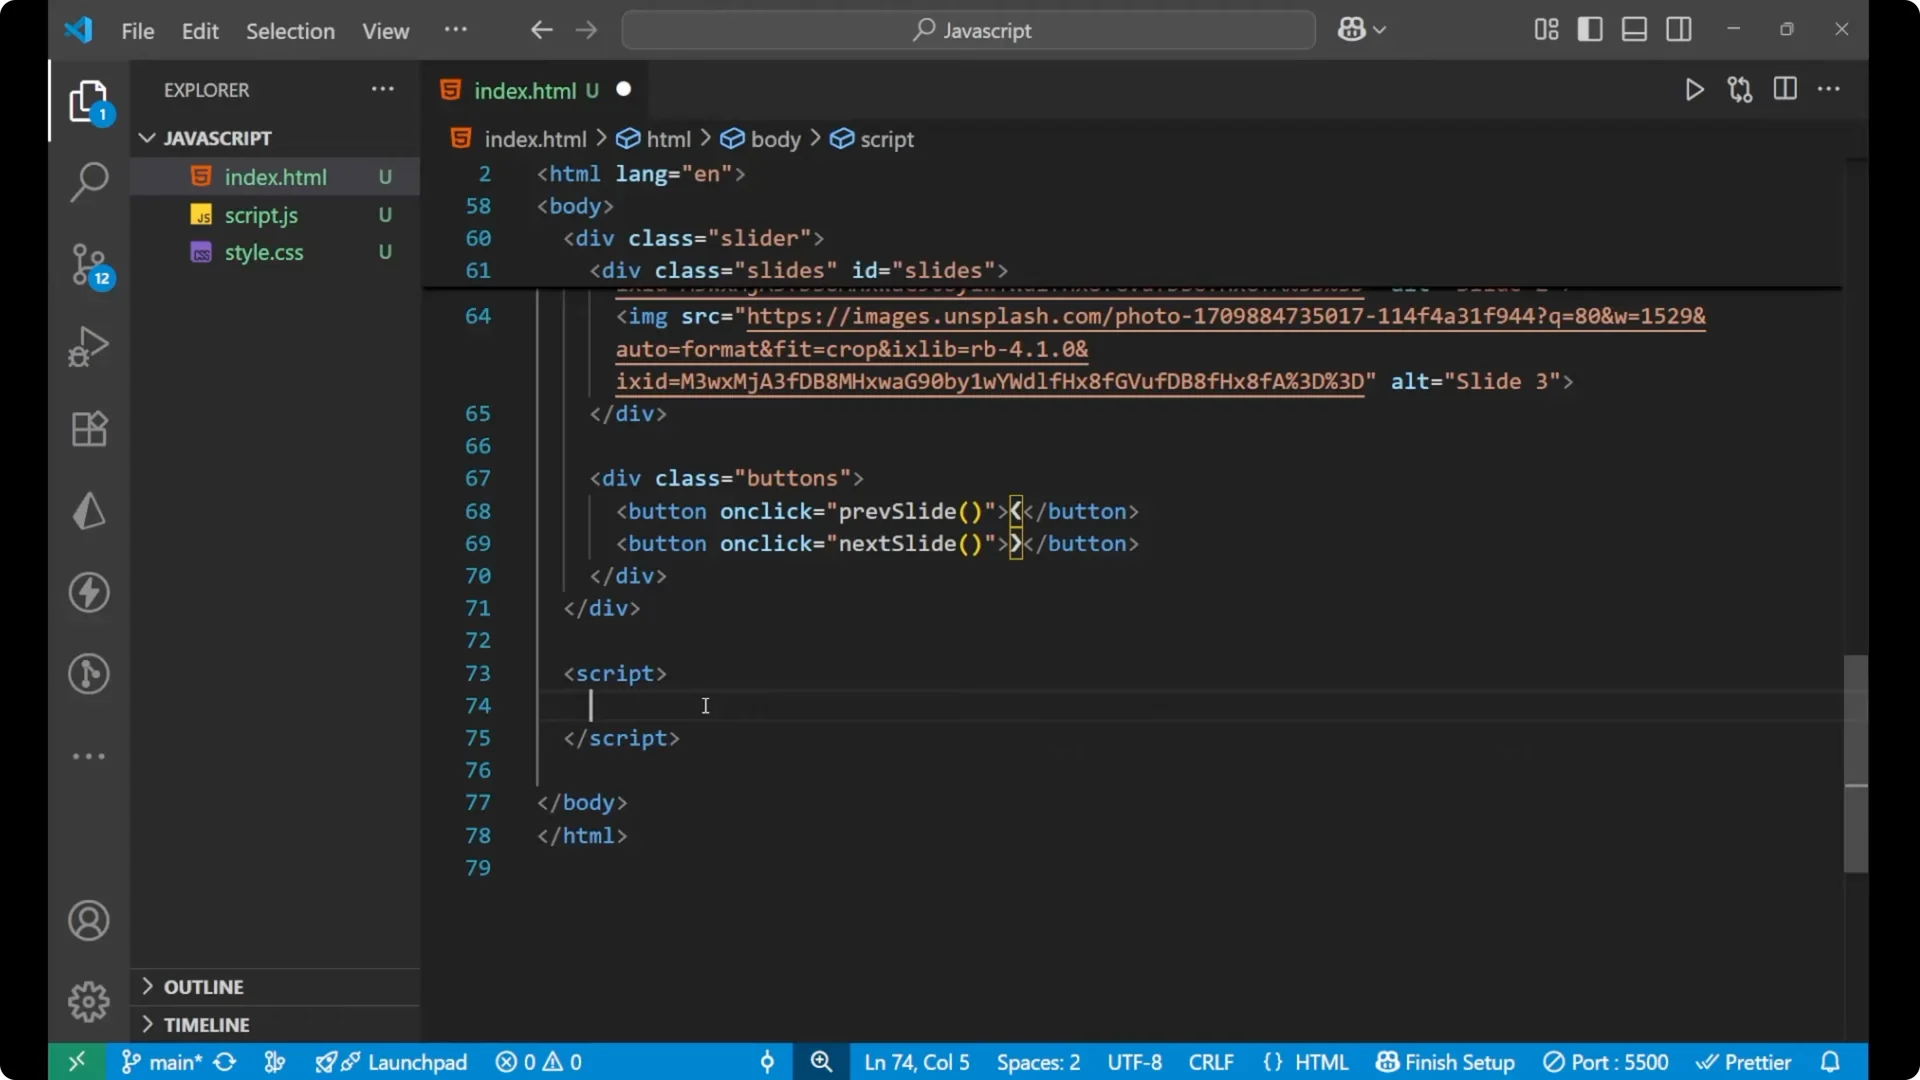Open the Run and Debug view

88,346
